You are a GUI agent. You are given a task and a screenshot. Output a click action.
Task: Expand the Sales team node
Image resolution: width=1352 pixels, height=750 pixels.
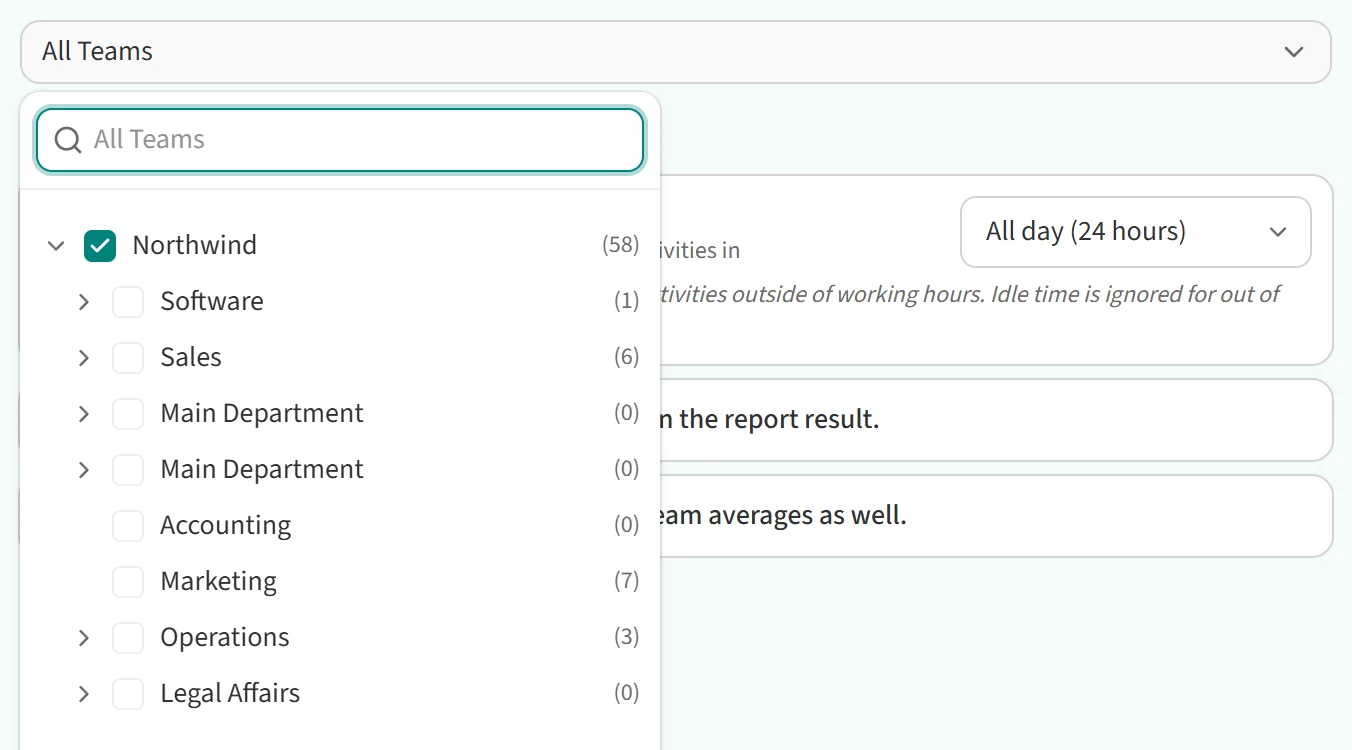pyautogui.click(x=84, y=357)
